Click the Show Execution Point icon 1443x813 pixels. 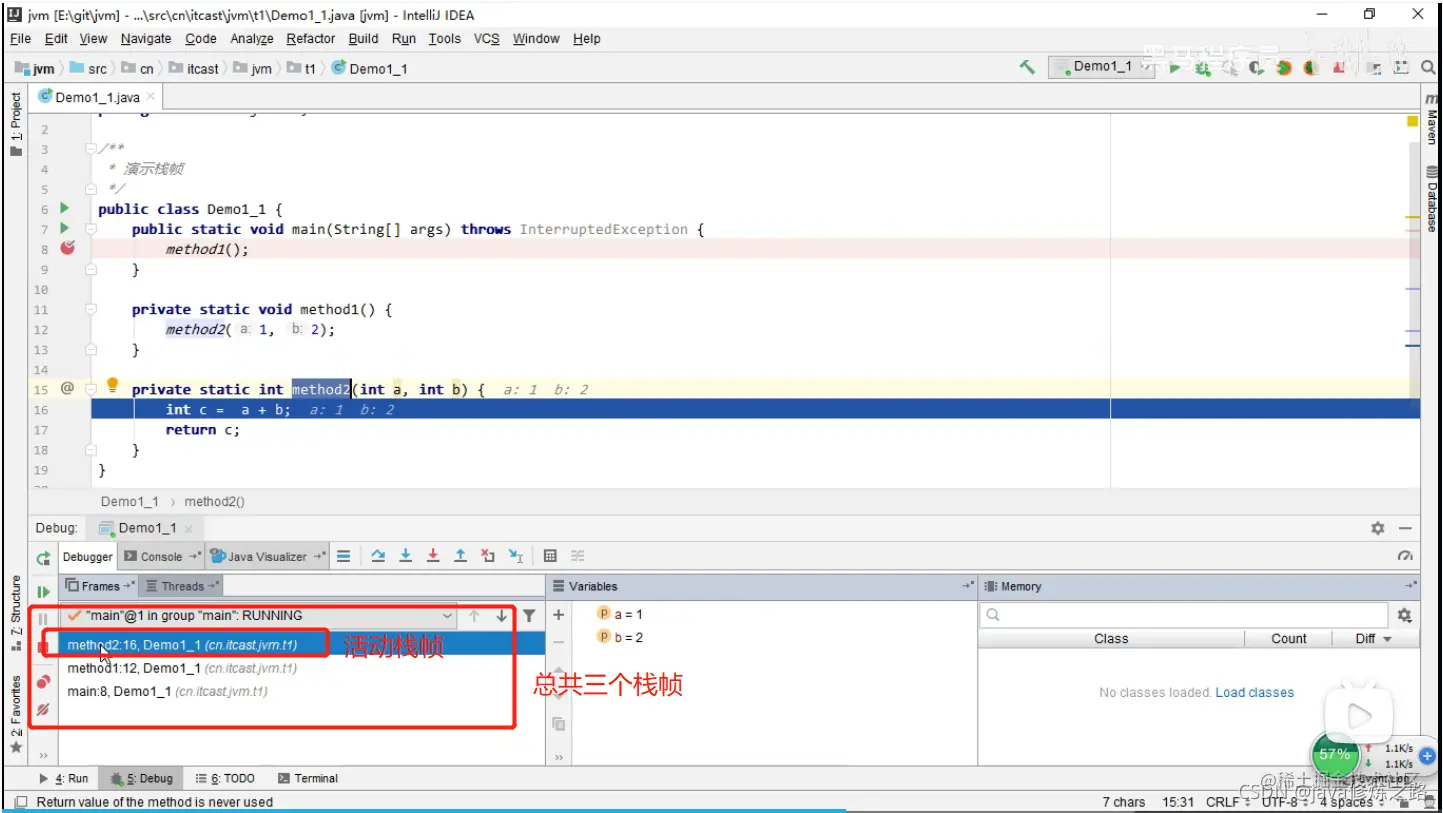click(x=343, y=556)
